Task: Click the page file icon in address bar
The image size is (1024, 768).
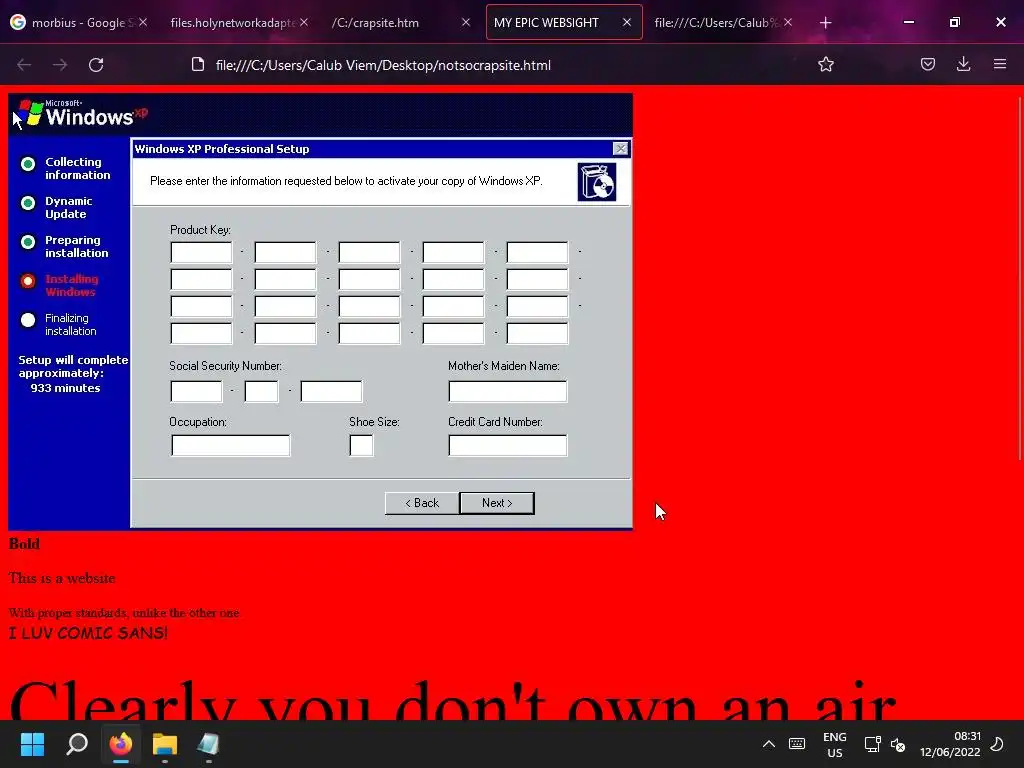Action: [198, 64]
